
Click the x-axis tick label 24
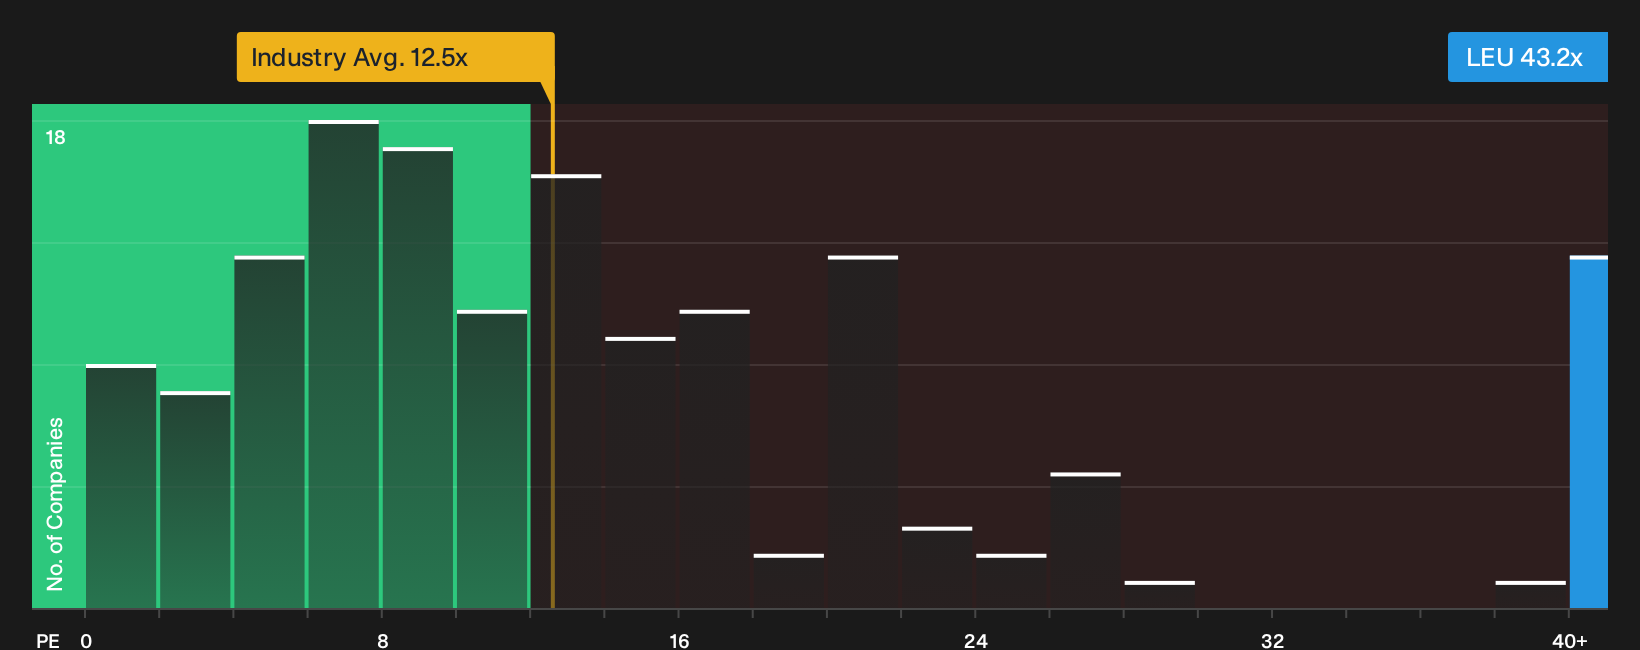976,640
